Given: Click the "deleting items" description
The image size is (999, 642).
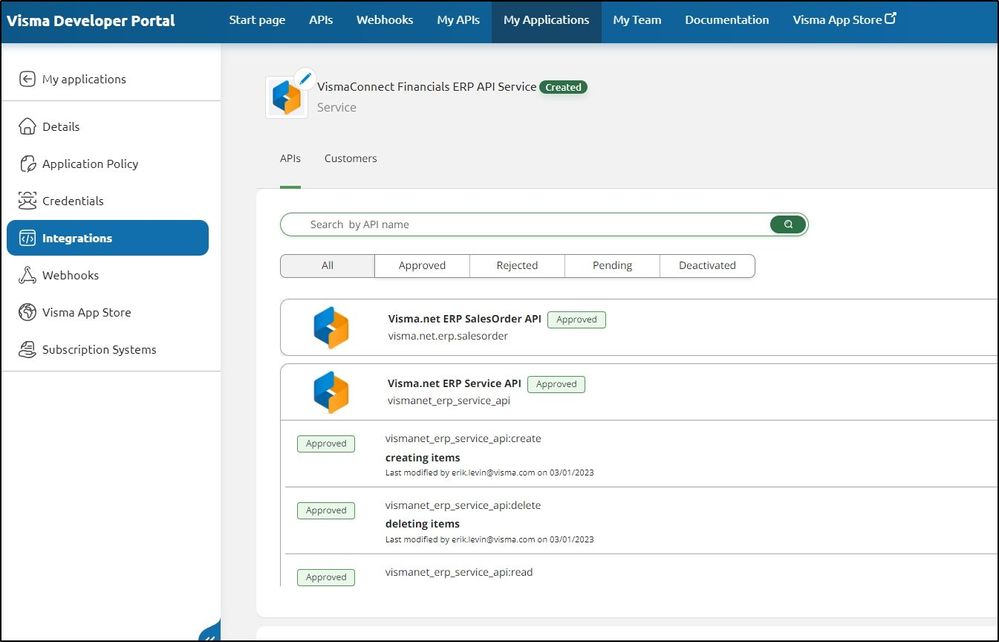Looking at the screenshot, I should click(x=422, y=524).
